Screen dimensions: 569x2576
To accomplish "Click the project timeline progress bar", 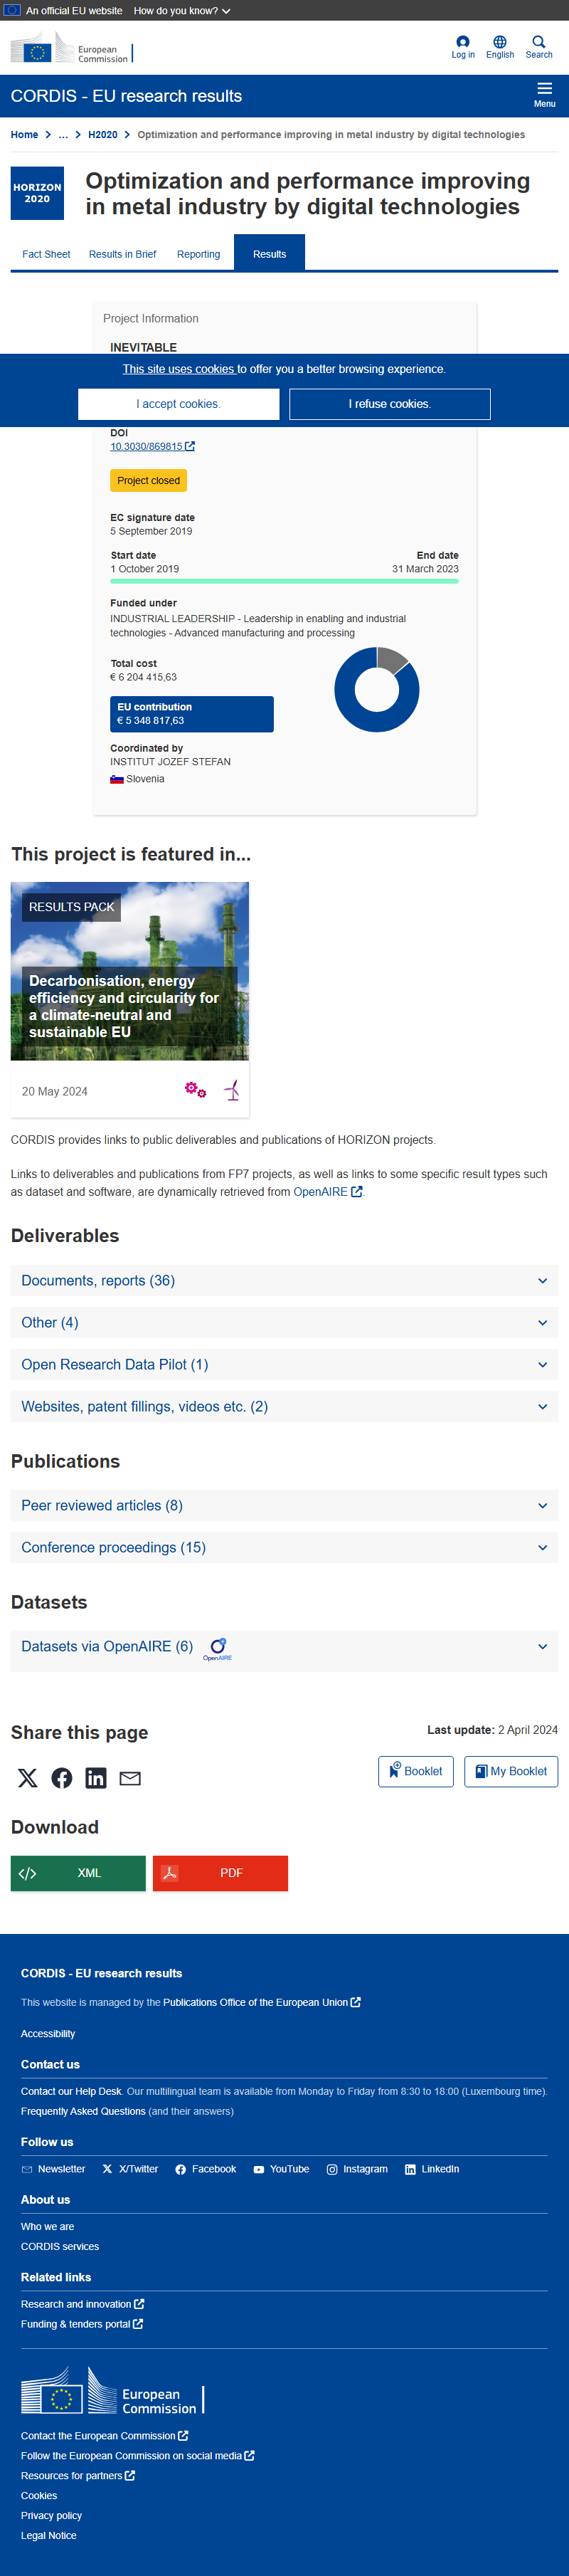I will (x=284, y=581).
